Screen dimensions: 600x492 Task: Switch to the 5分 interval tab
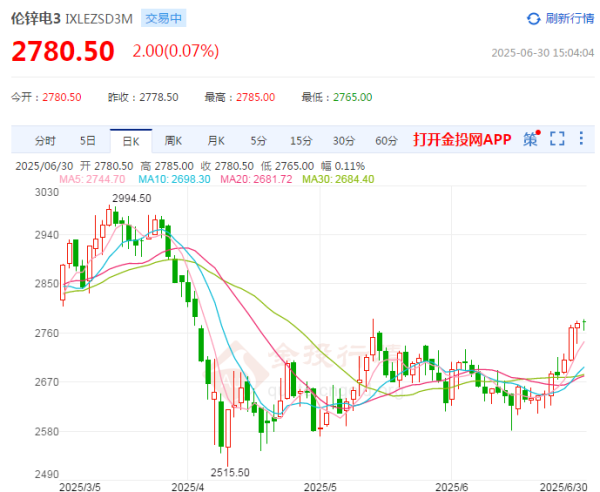[258, 141]
